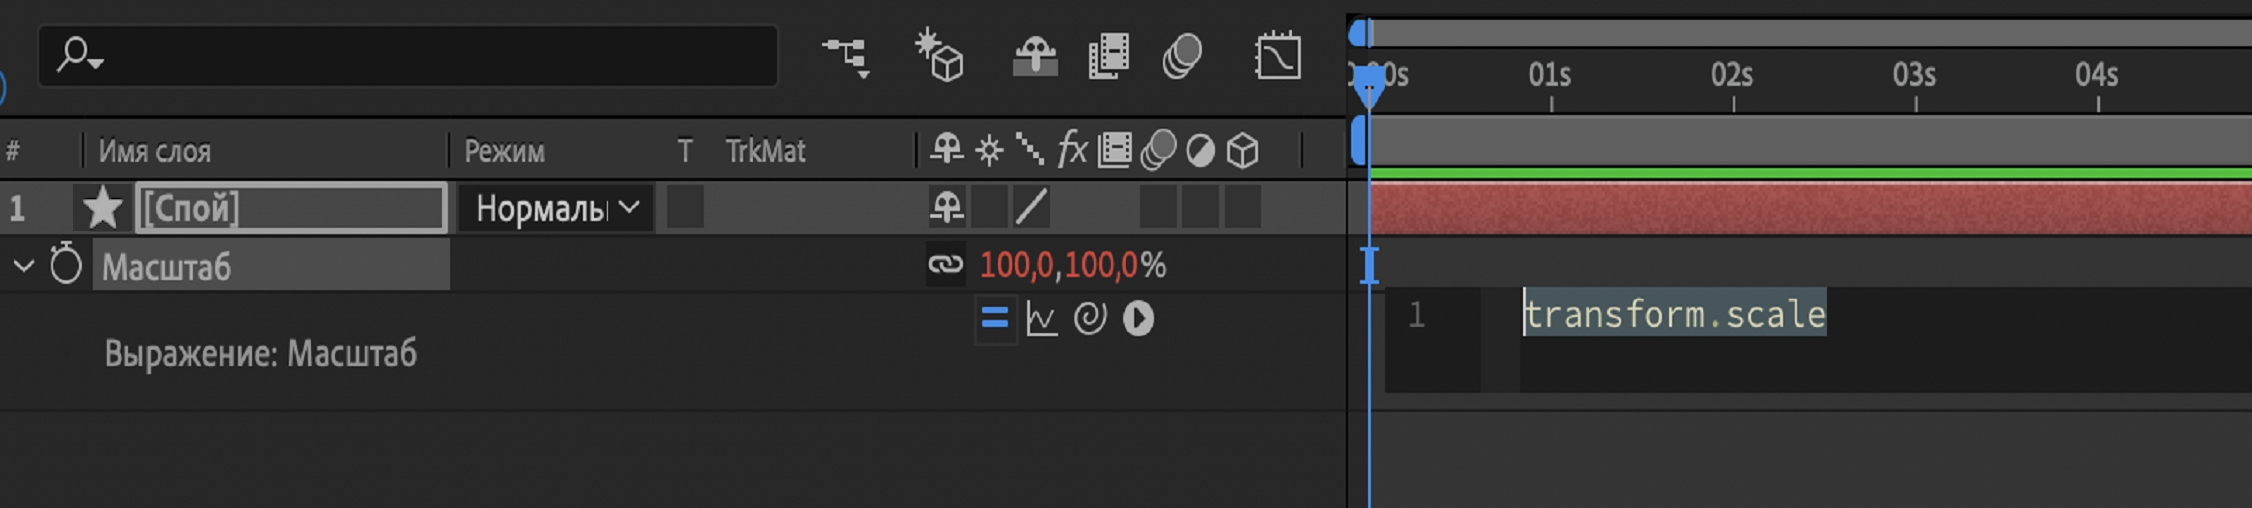This screenshot has width=2252, height=508.
Task: Click the Draft 3D icon
Action: tap(939, 56)
